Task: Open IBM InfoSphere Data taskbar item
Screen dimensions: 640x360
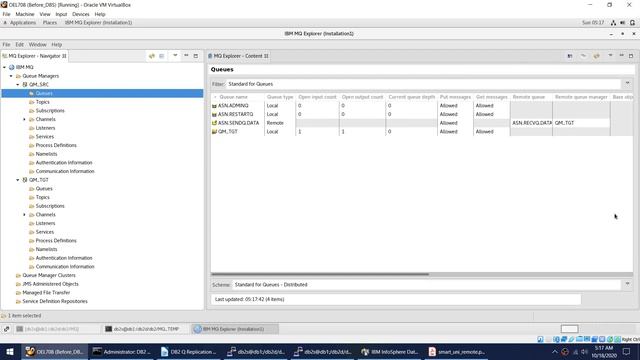Action: (x=390, y=352)
